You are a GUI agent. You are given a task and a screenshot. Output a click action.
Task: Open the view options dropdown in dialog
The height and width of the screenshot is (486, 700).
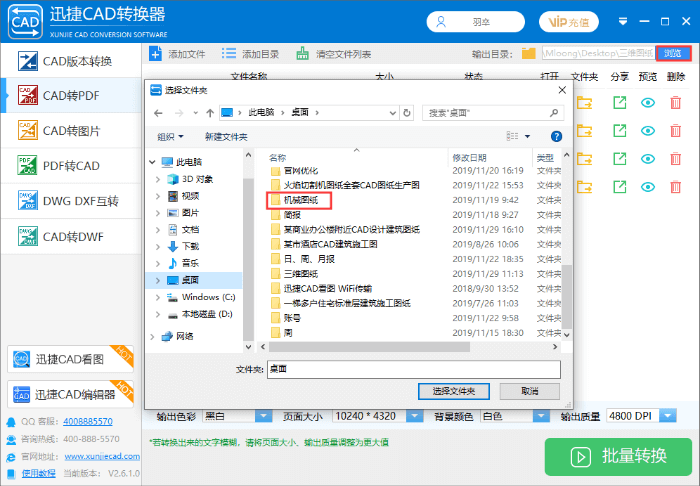(527, 136)
